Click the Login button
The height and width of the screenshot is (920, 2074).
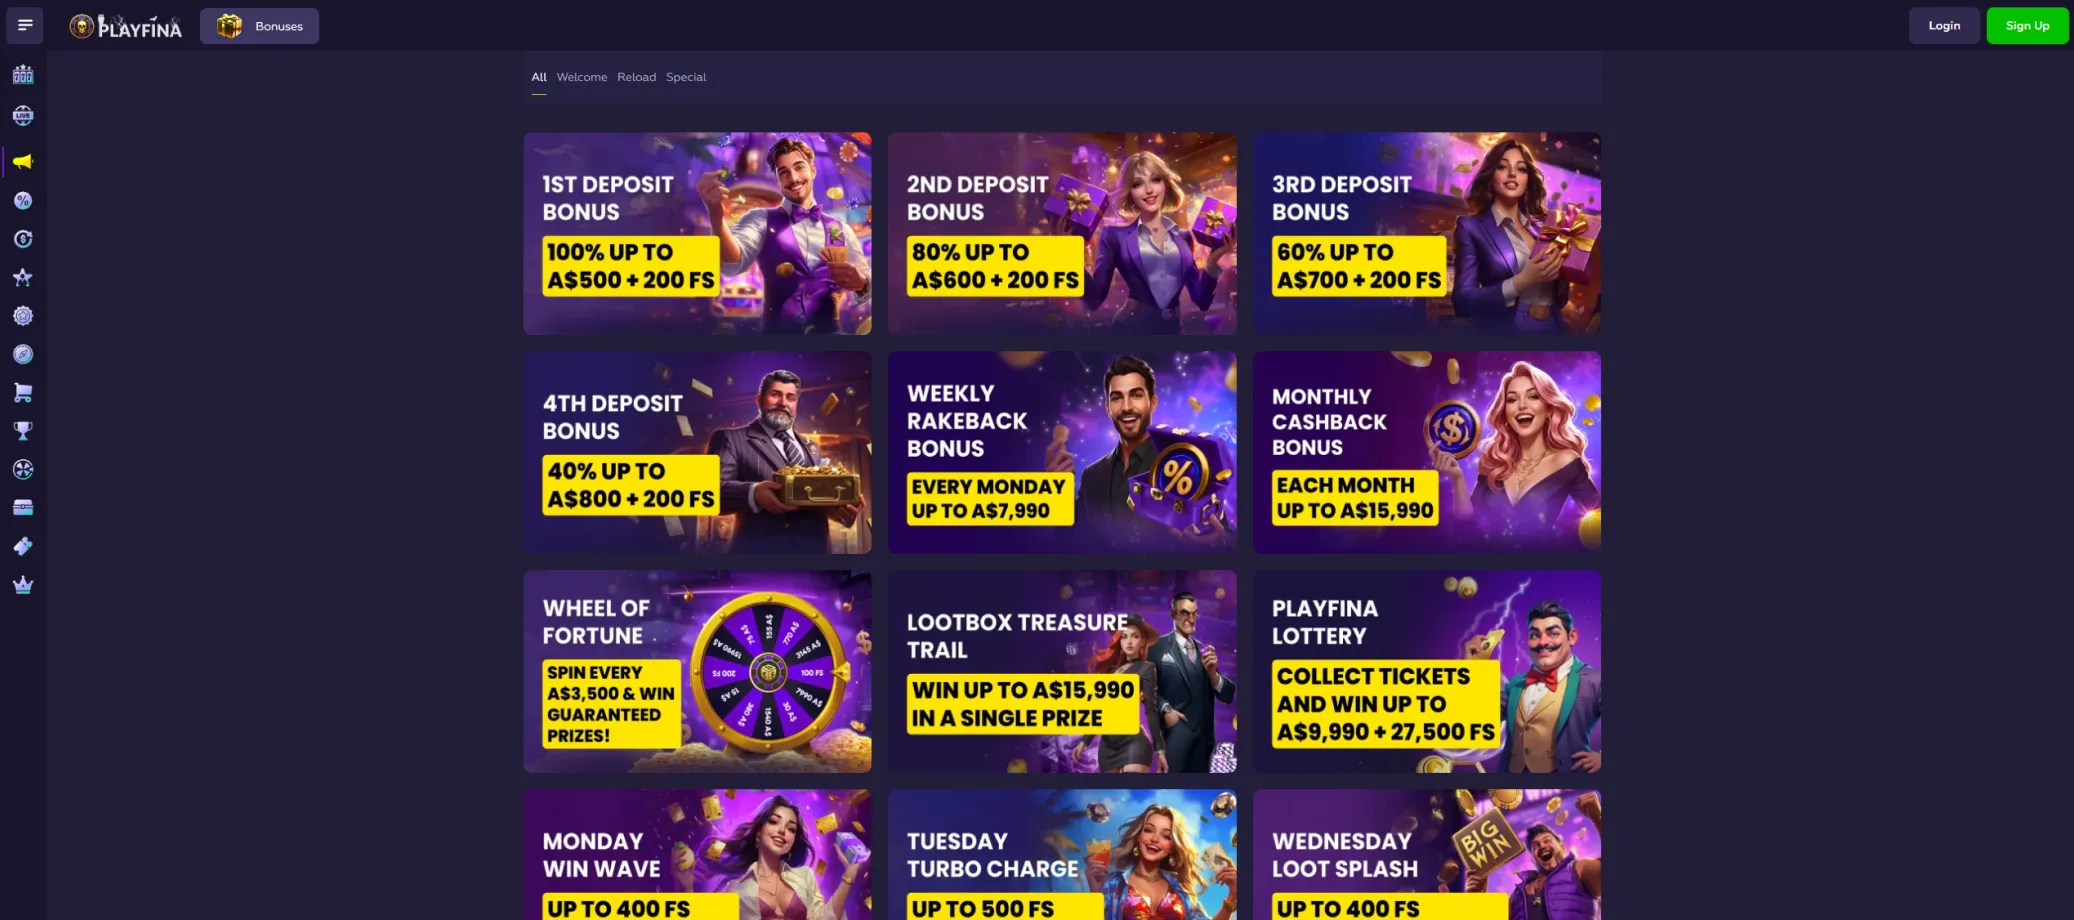pyautogui.click(x=1944, y=26)
